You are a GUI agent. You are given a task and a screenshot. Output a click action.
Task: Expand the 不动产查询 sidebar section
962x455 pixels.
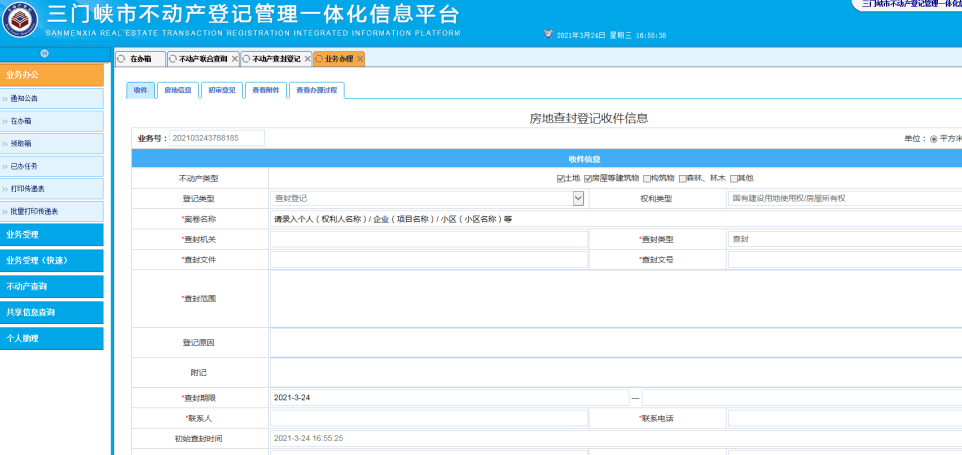[x=51, y=286]
